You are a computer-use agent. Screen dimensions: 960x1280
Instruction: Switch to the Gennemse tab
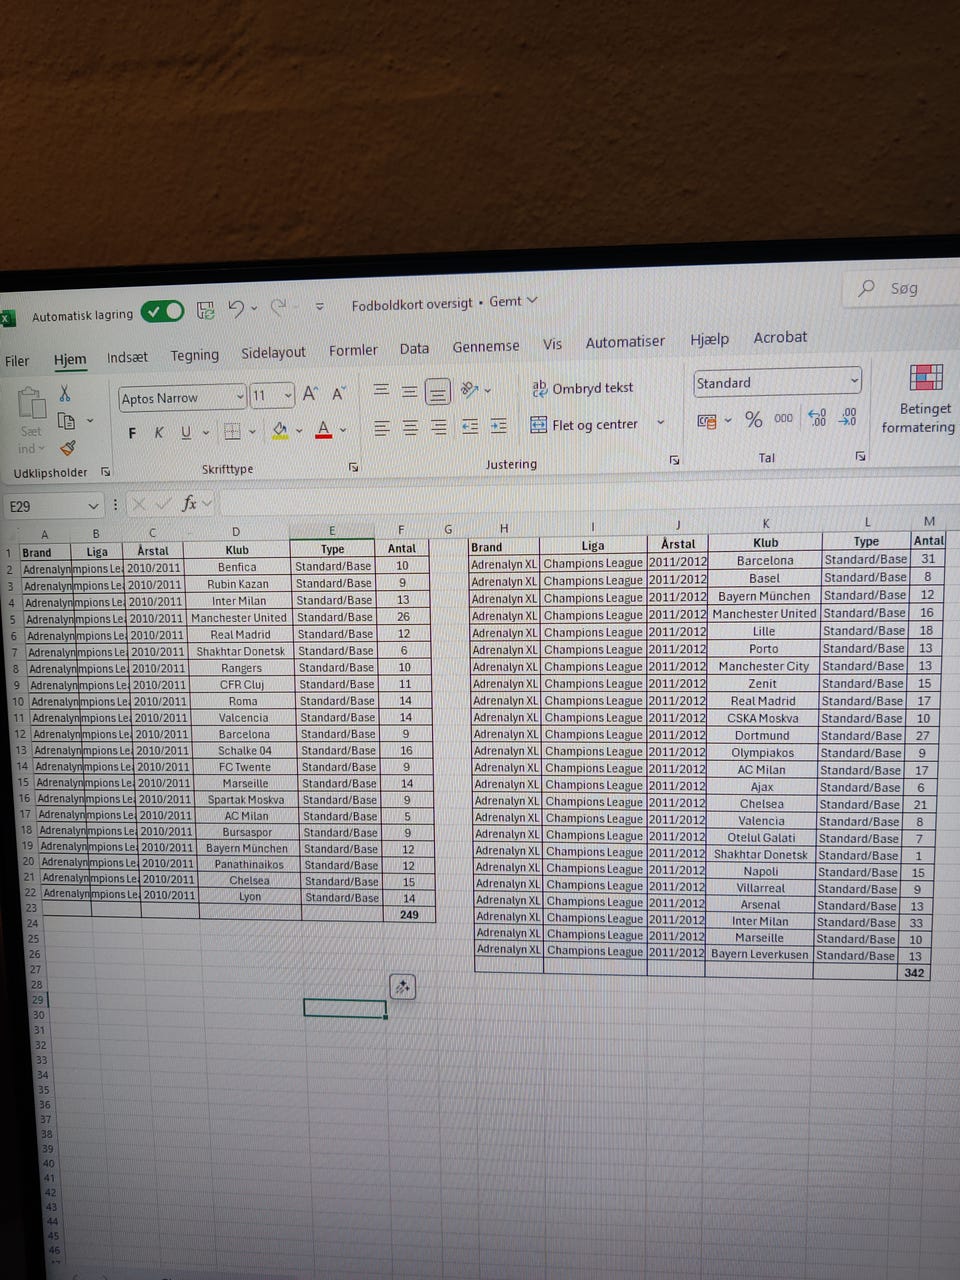tap(486, 346)
